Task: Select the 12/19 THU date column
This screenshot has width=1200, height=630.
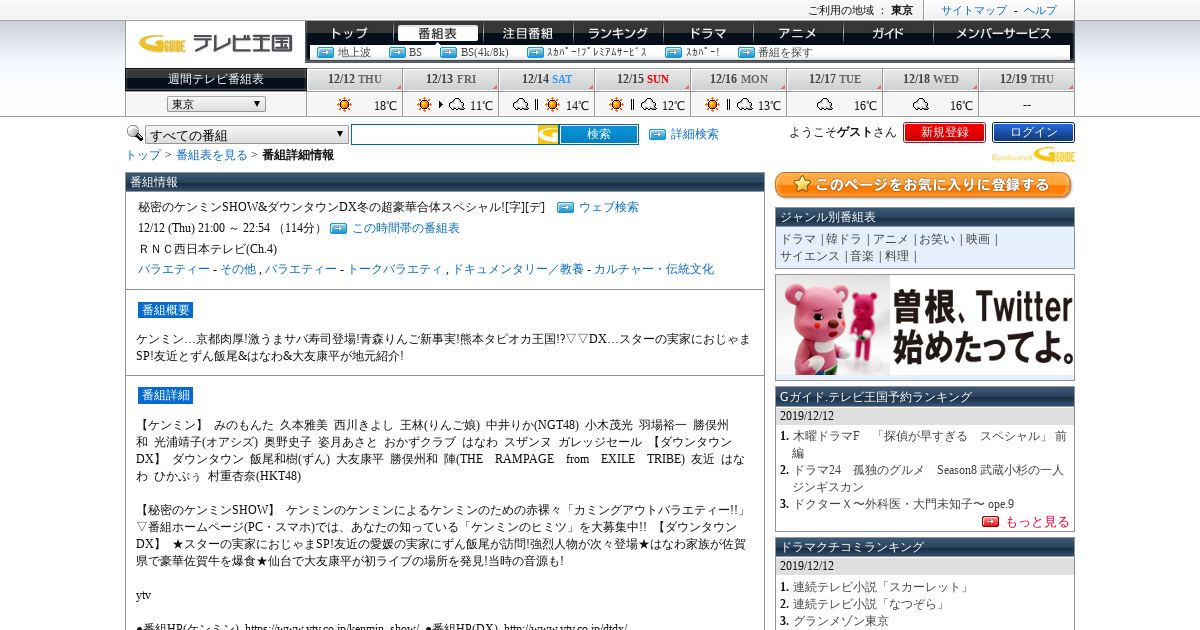Action: point(1026,79)
